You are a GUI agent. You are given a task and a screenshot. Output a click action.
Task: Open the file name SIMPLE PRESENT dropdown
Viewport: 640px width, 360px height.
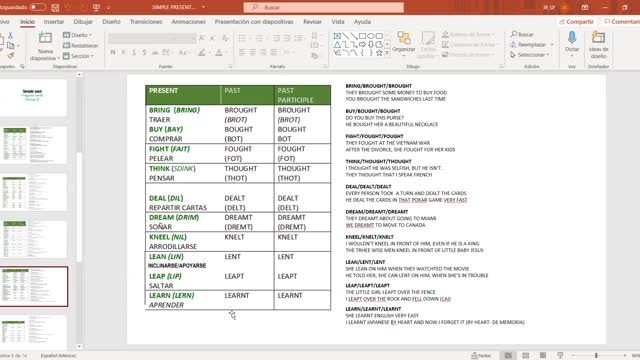tap(203, 7)
